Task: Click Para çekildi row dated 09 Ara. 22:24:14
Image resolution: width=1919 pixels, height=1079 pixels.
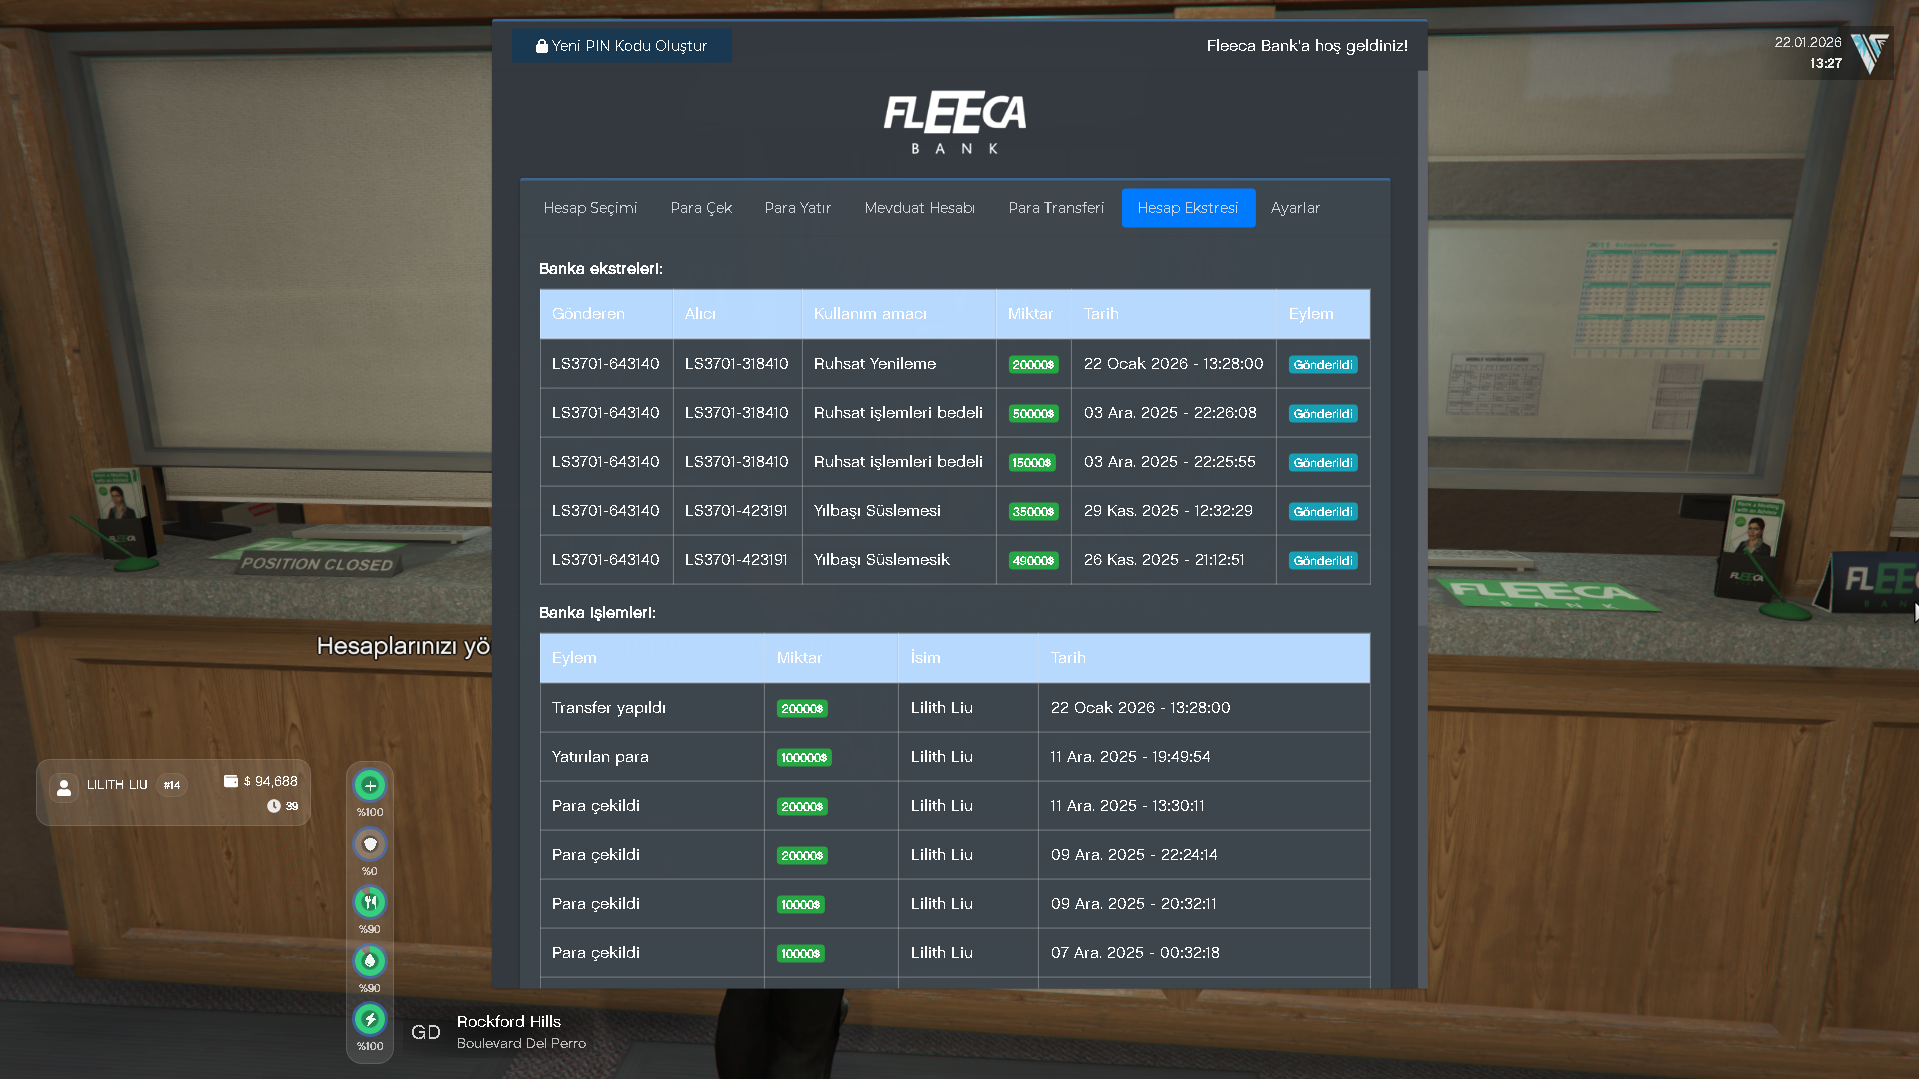Action: click(x=955, y=855)
